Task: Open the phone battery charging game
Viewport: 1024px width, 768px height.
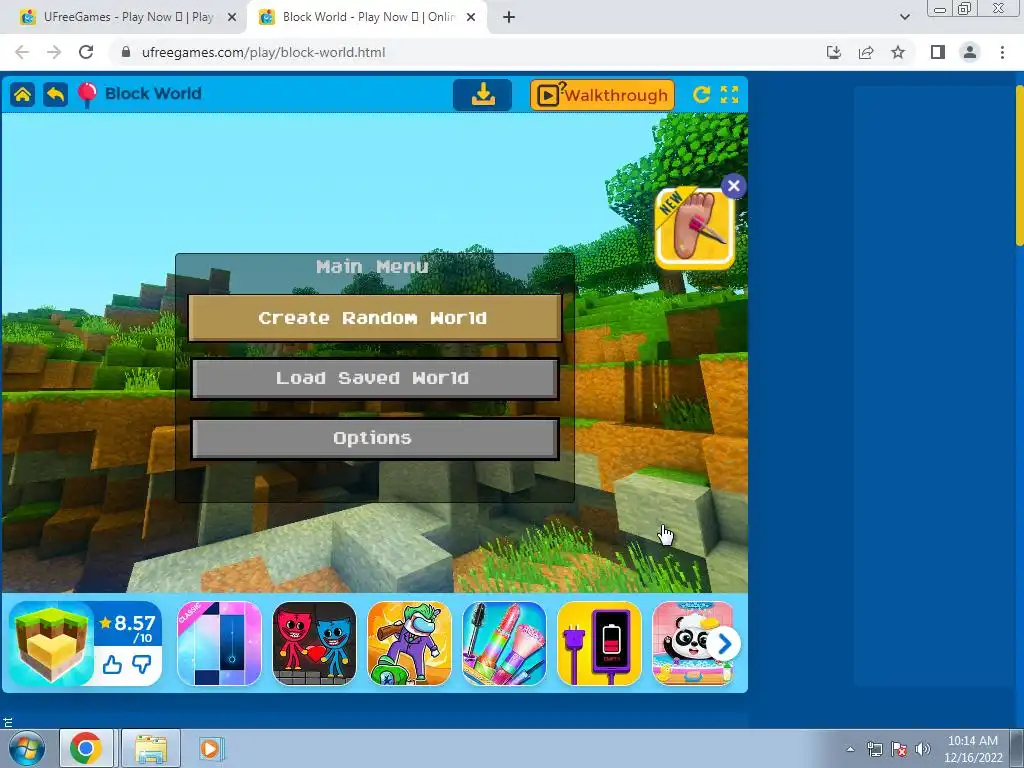Action: coord(600,644)
